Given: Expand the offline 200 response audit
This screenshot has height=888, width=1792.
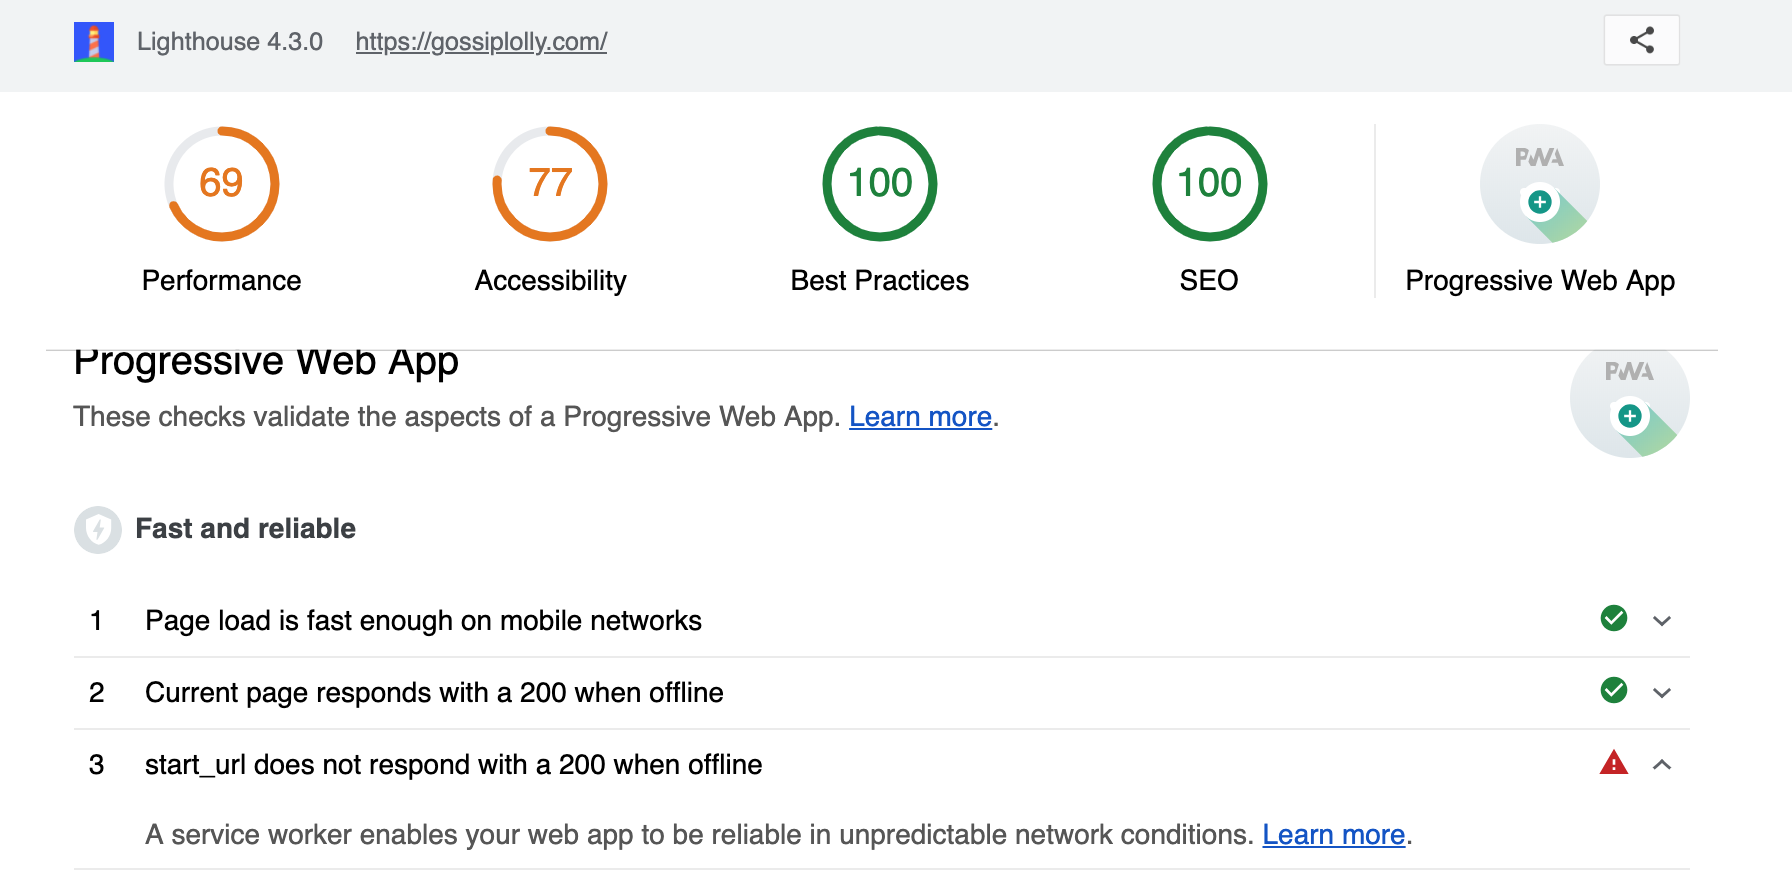Looking at the screenshot, I should 1663,692.
